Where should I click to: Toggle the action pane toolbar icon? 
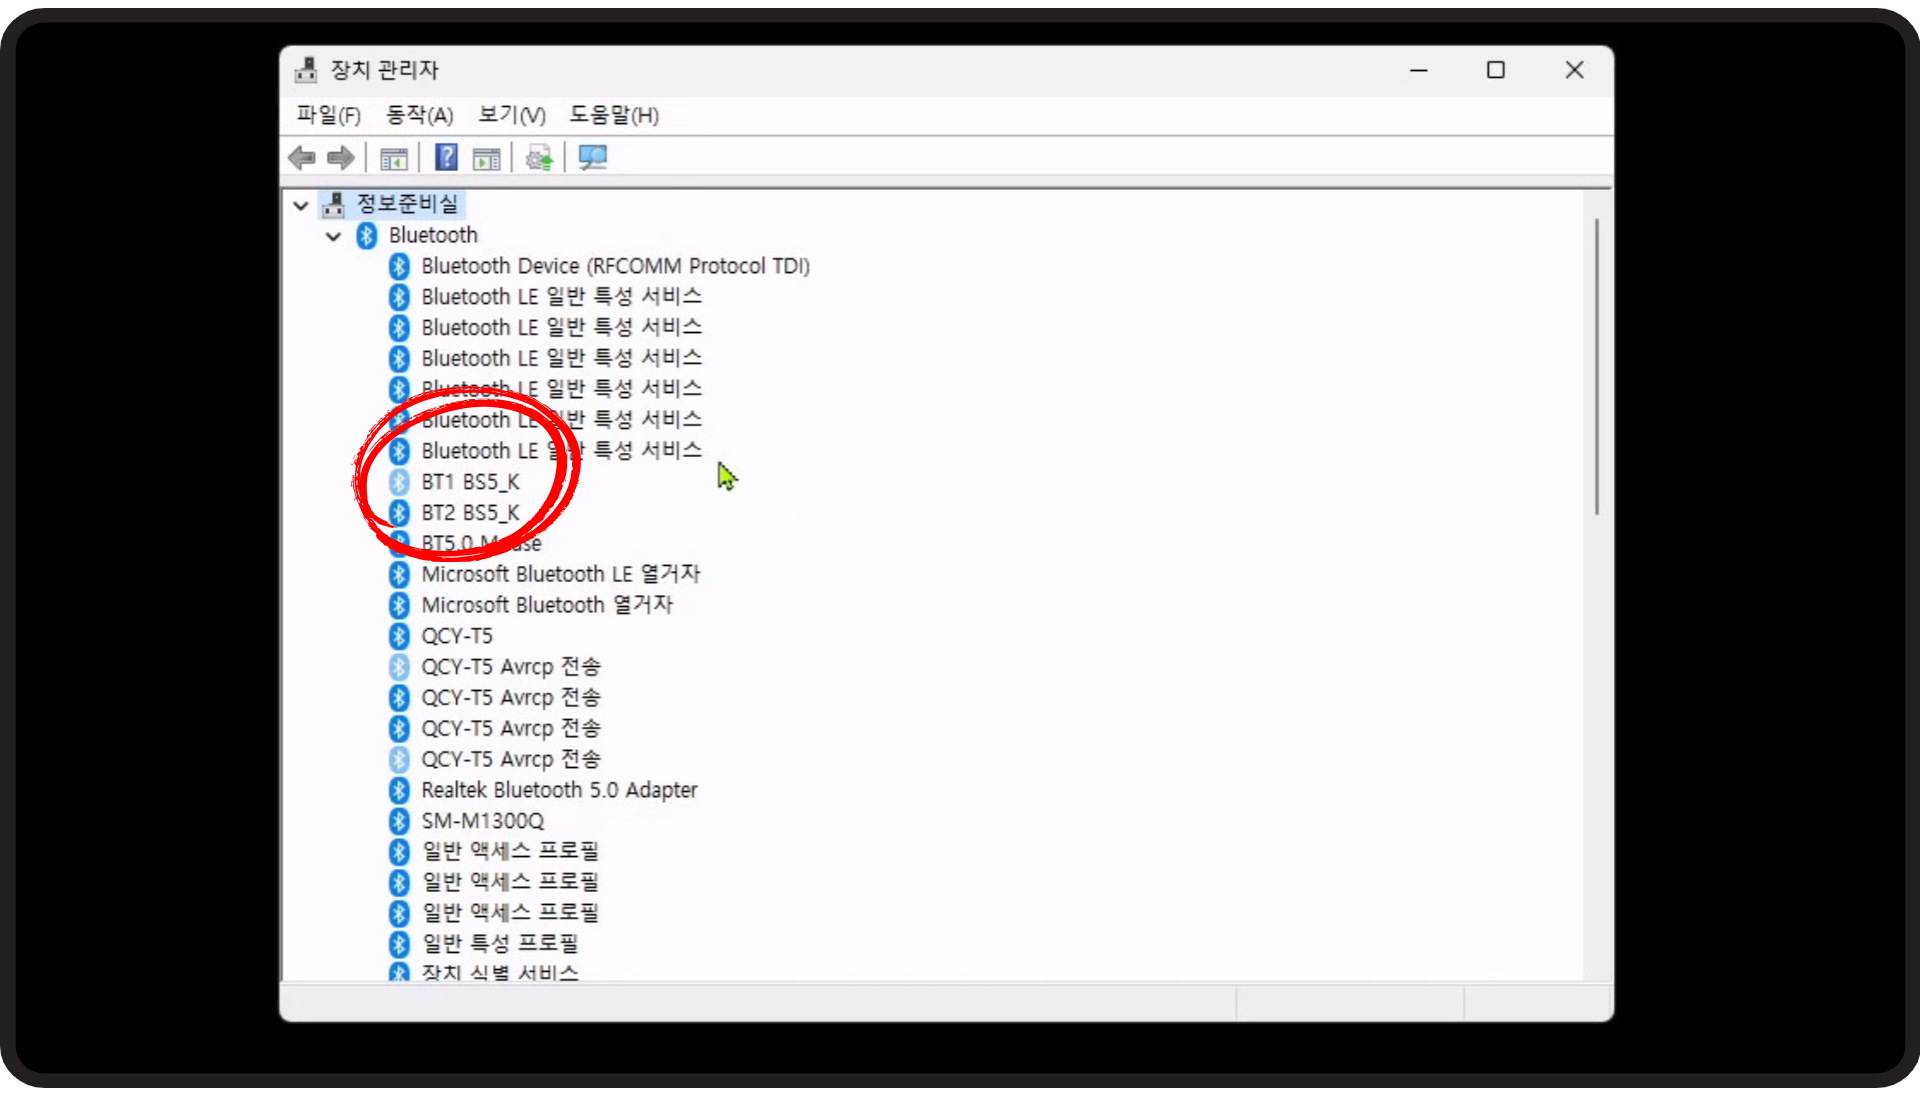[x=487, y=158]
